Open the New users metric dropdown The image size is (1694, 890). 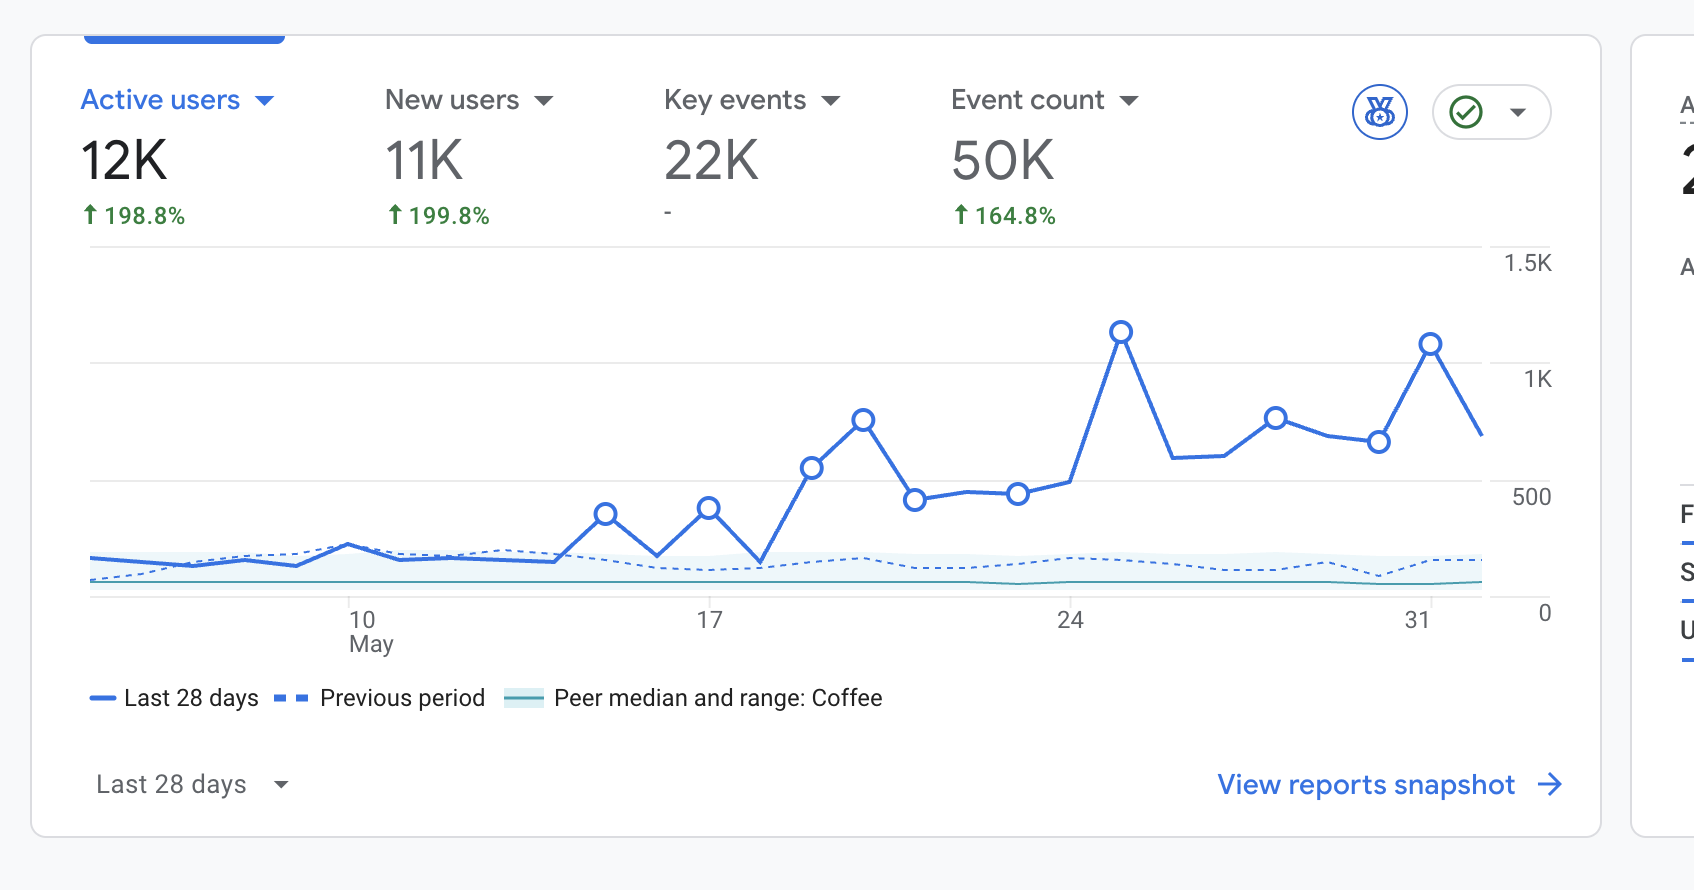point(469,100)
